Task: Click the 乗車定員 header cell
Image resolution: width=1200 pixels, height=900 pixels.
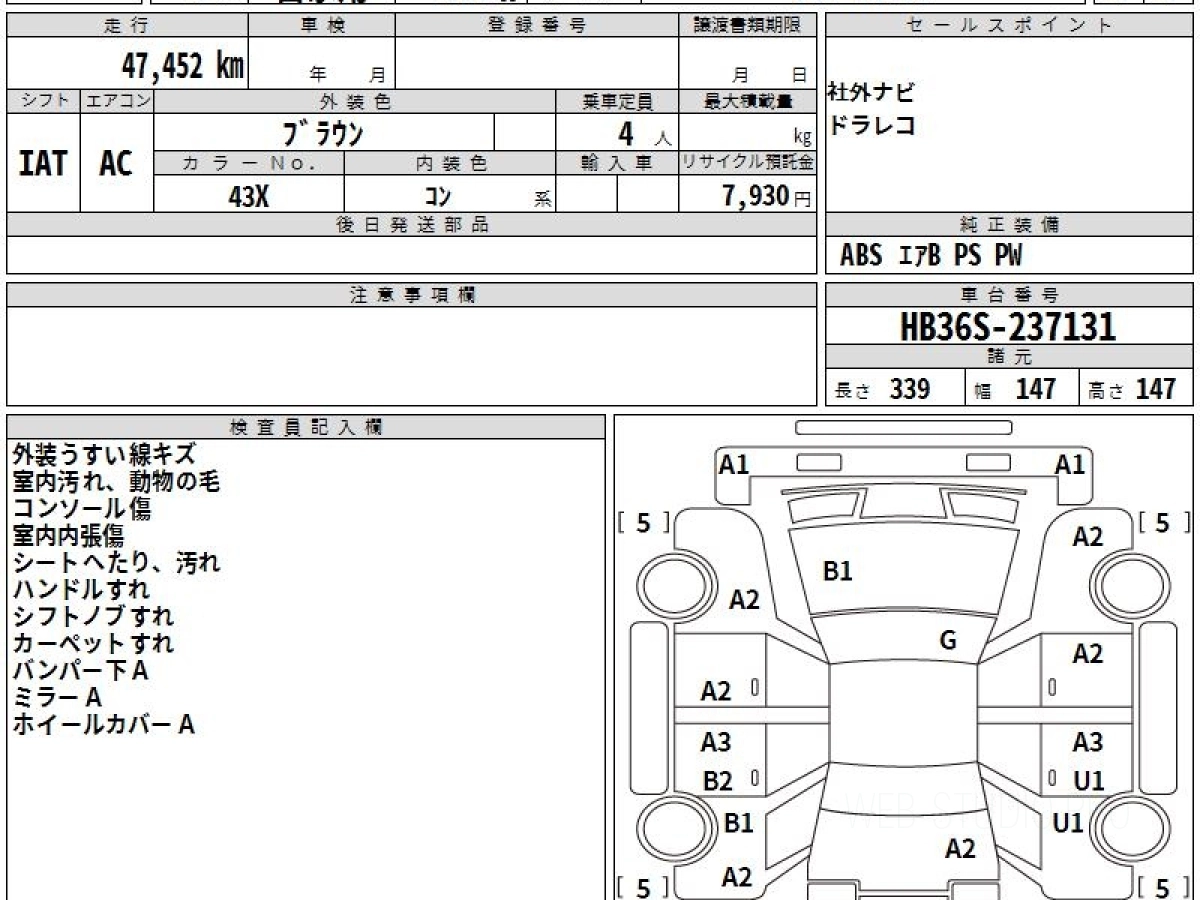Action: click(x=617, y=101)
